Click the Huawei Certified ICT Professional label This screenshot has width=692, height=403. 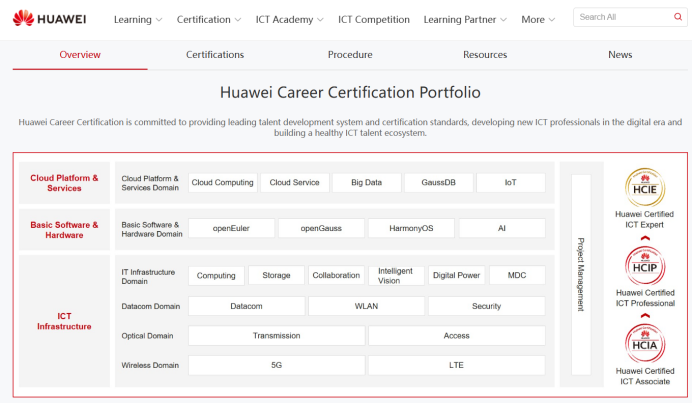point(645,298)
